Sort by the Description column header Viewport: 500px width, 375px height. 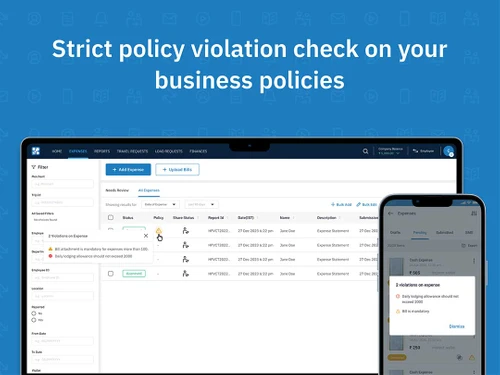point(328,218)
